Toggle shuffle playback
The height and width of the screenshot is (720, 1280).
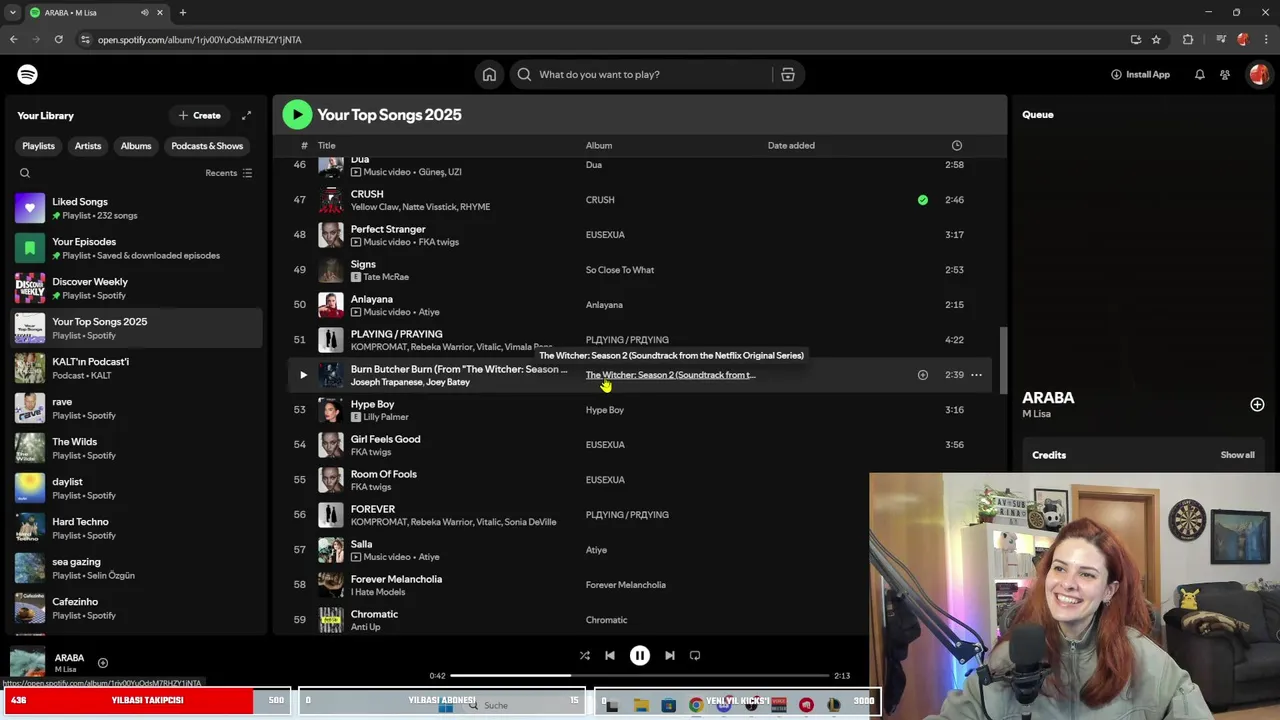pos(584,655)
